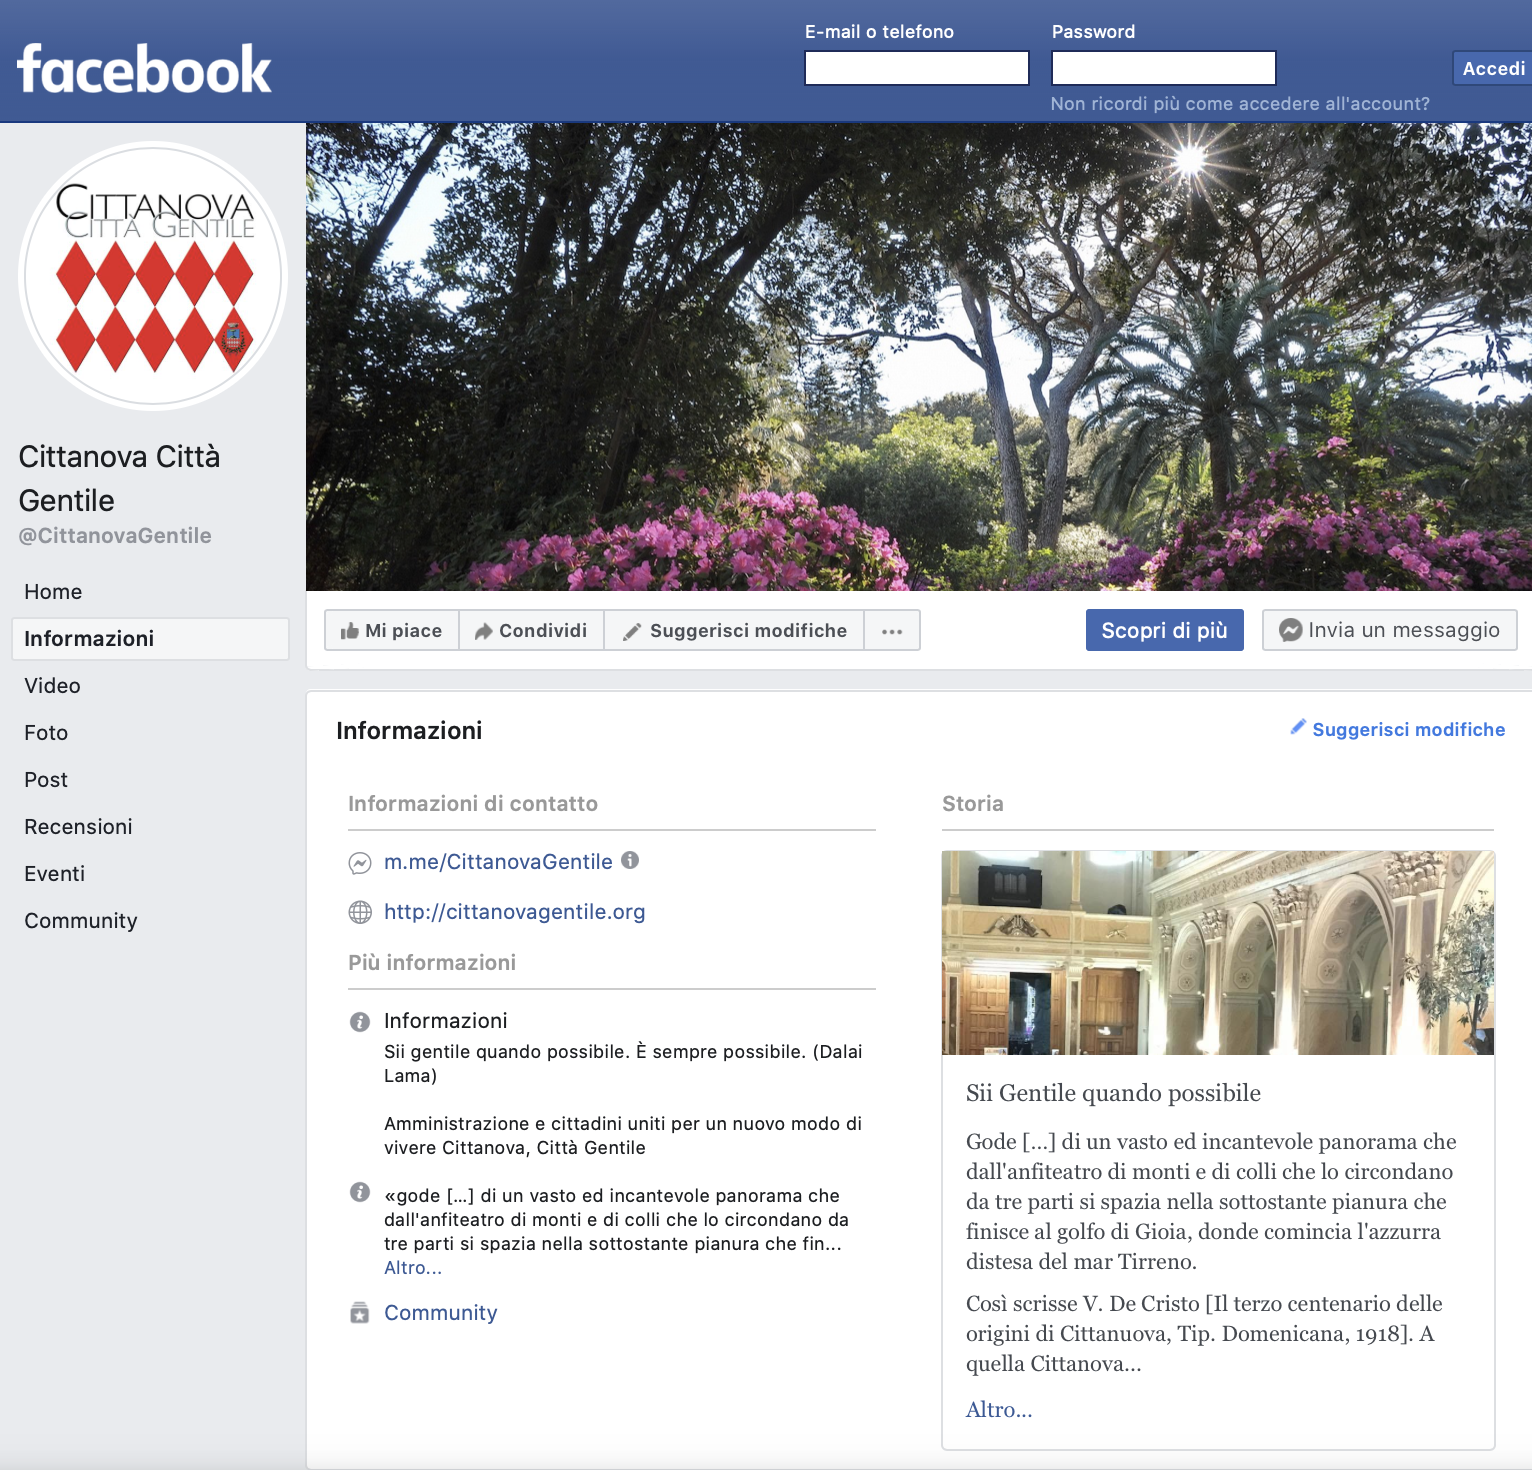
Task: Open the garden cover photo
Action: (919, 357)
